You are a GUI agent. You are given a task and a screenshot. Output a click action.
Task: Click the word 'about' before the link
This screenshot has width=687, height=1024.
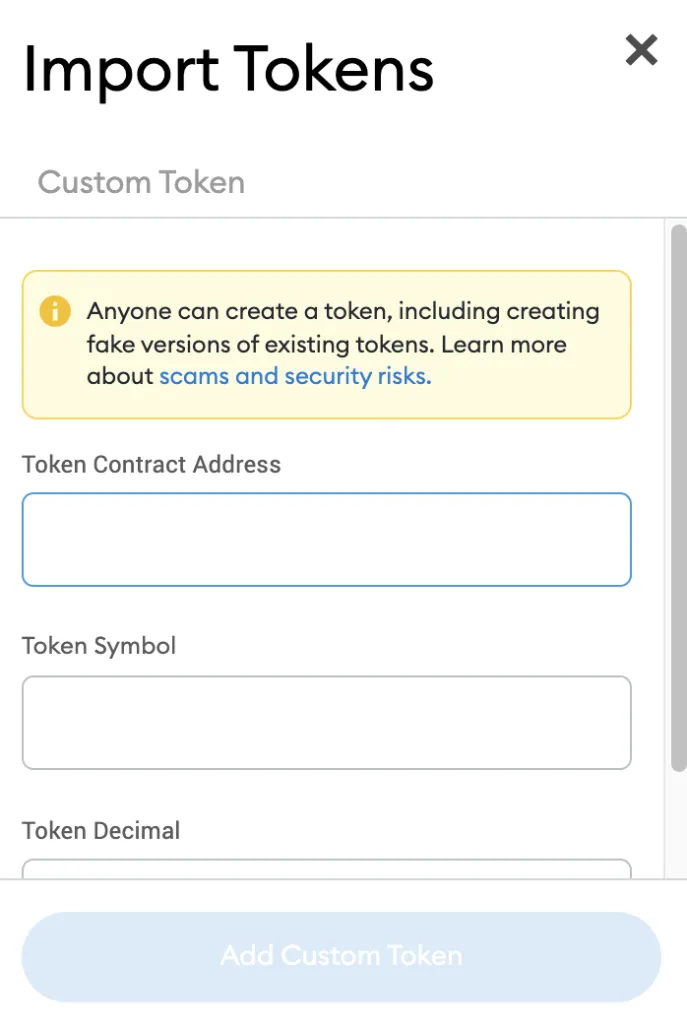120,376
